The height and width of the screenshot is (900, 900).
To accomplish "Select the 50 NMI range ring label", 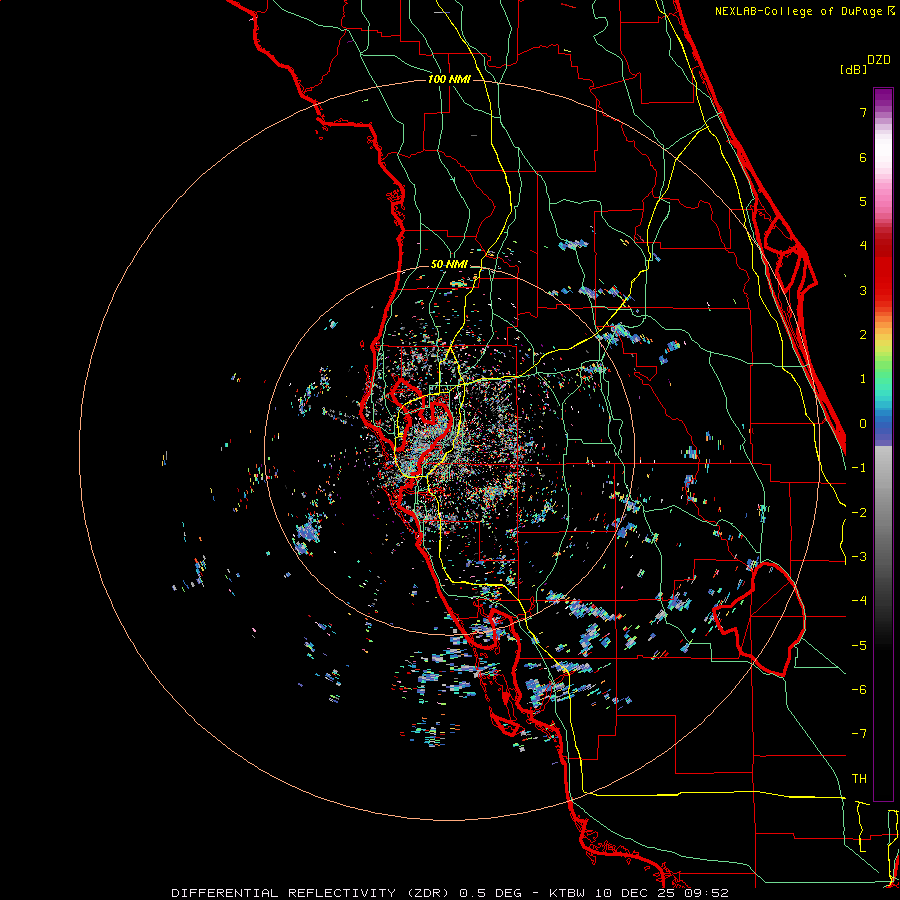I will click(449, 264).
